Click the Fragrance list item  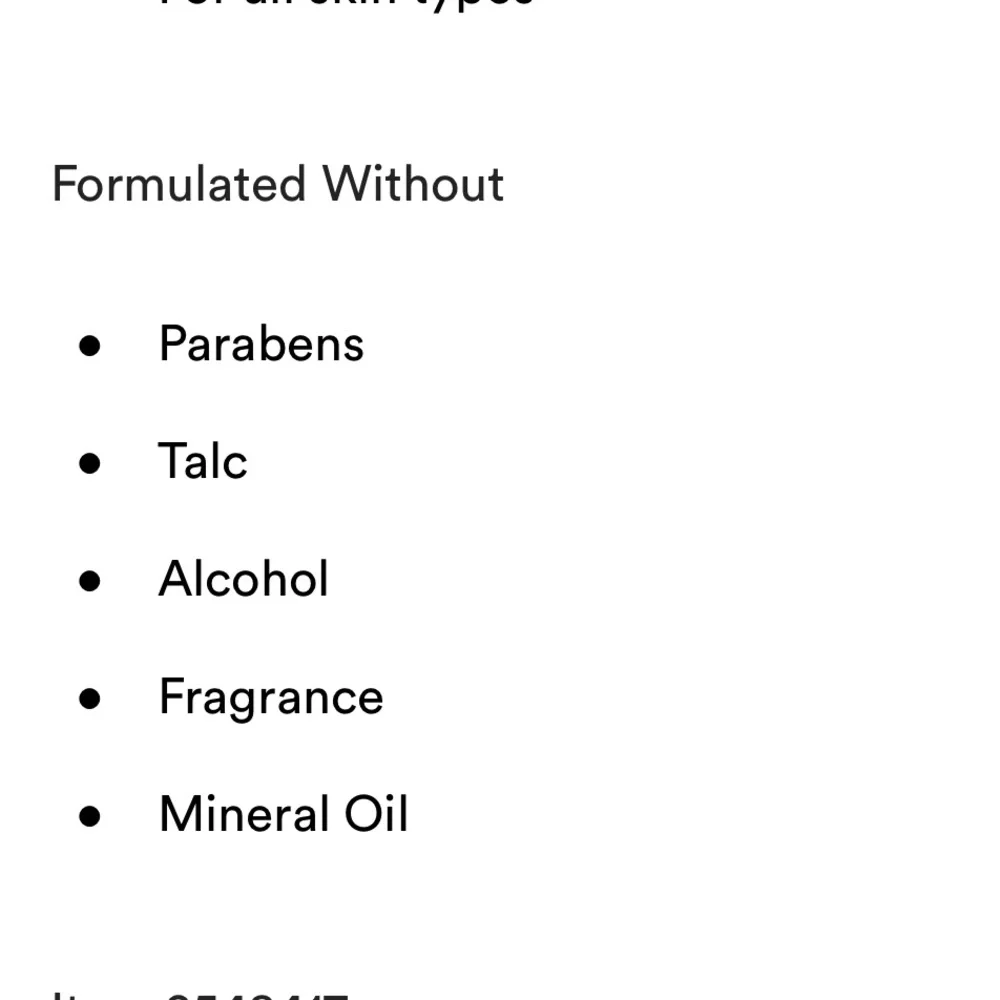point(271,698)
